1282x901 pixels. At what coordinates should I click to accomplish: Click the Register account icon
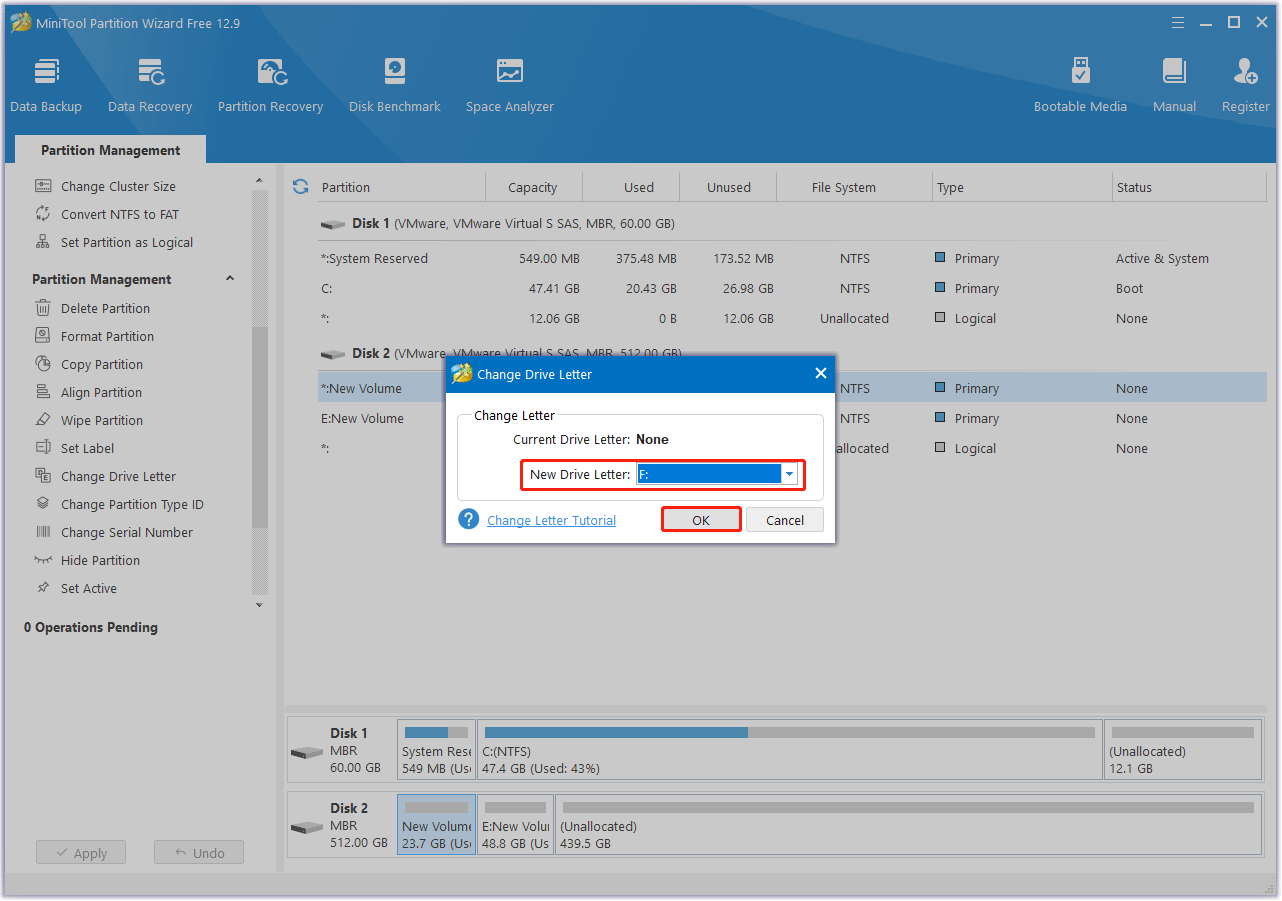(x=1245, y=85)
